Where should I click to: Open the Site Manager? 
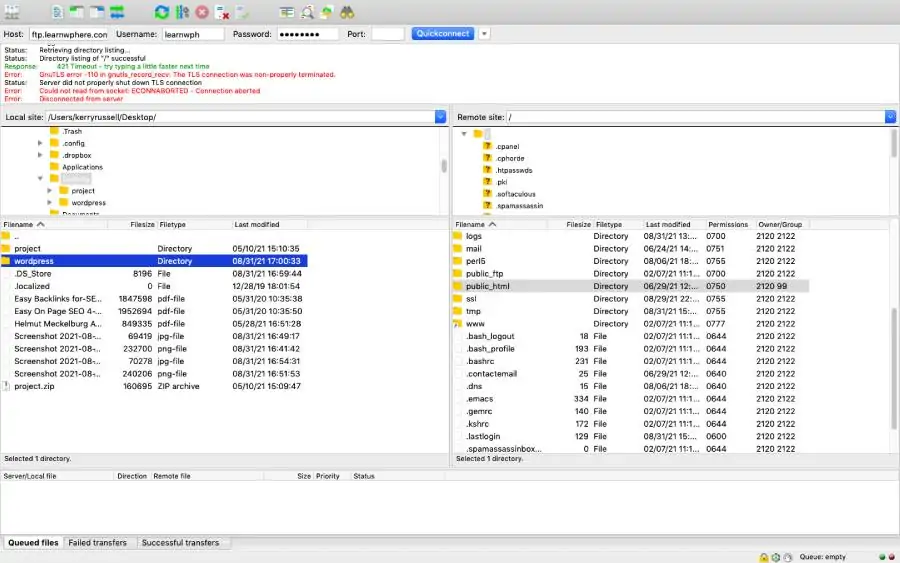(x=11, y=12)
